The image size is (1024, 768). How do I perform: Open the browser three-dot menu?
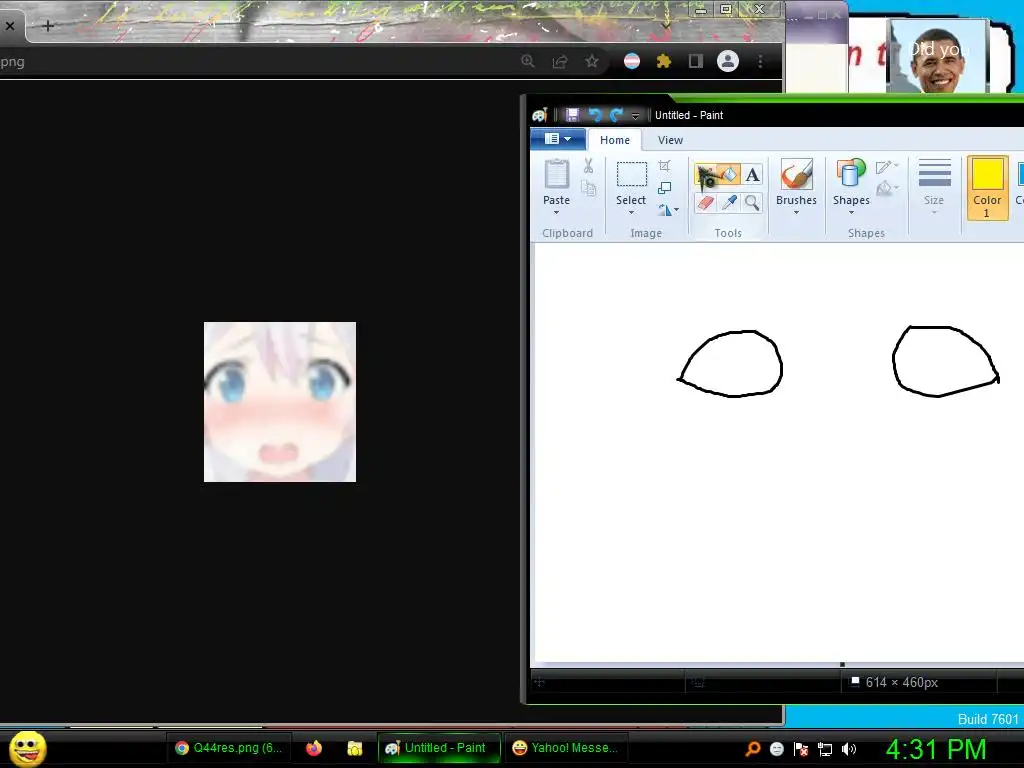pos(760,61)
